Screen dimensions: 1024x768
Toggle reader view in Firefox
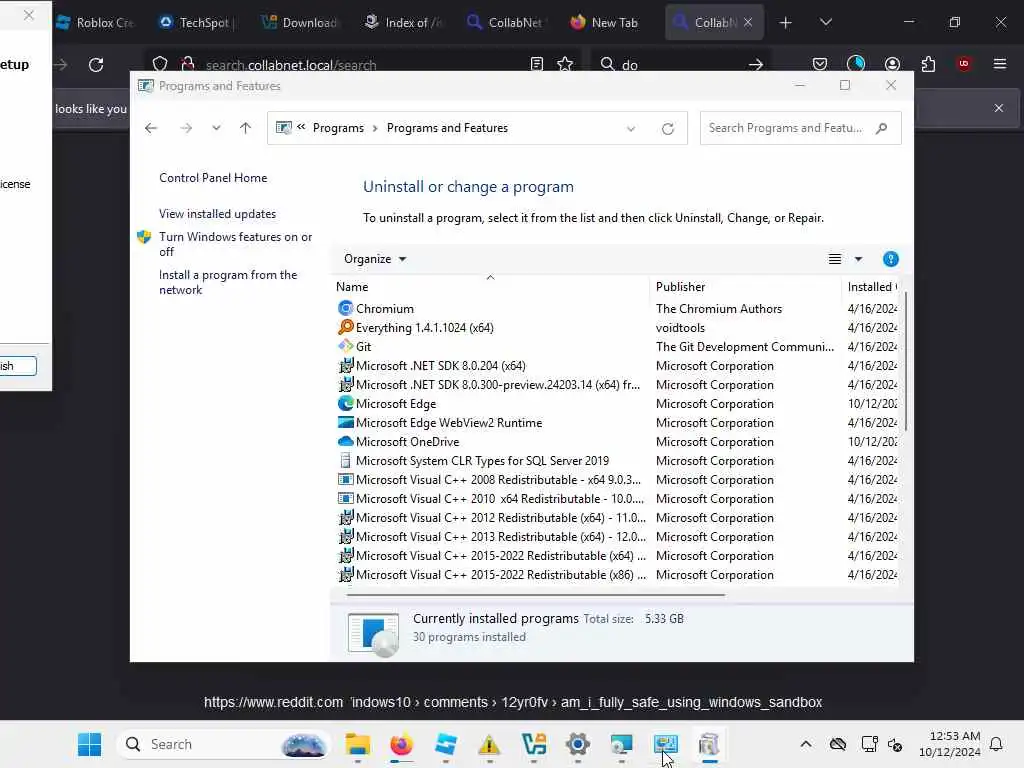(537, 64)
